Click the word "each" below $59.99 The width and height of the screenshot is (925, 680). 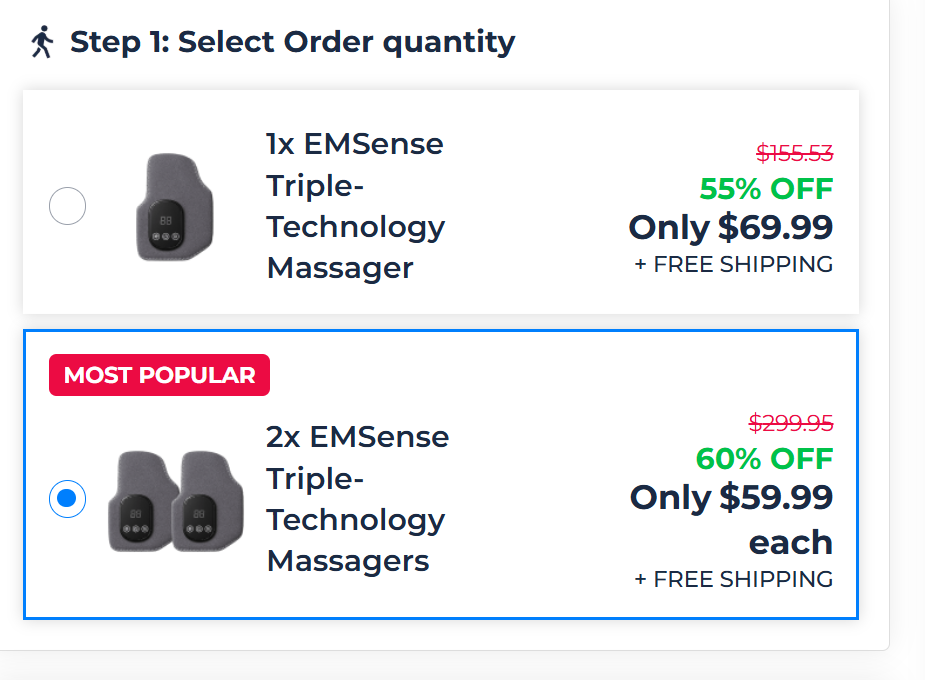[x=790, y=542]
